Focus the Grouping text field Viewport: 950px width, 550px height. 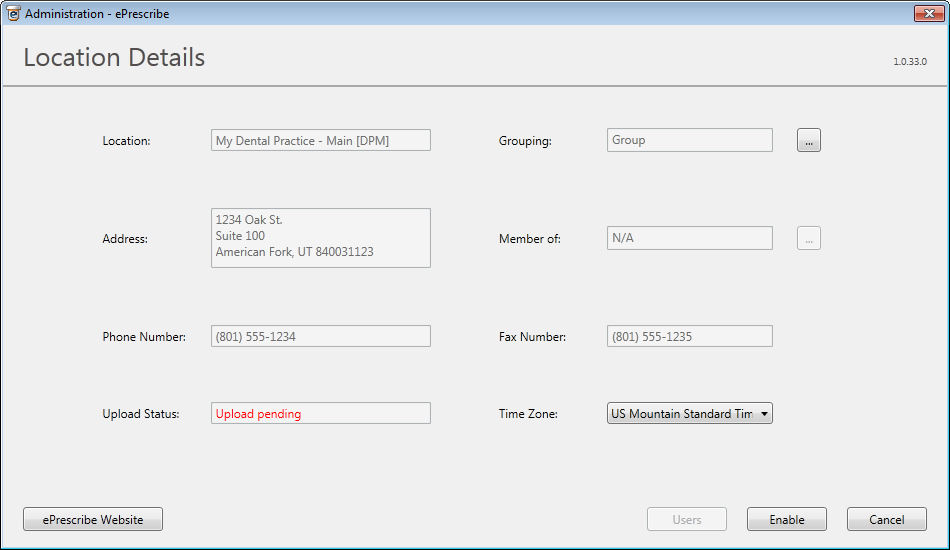tap(689, 141)
